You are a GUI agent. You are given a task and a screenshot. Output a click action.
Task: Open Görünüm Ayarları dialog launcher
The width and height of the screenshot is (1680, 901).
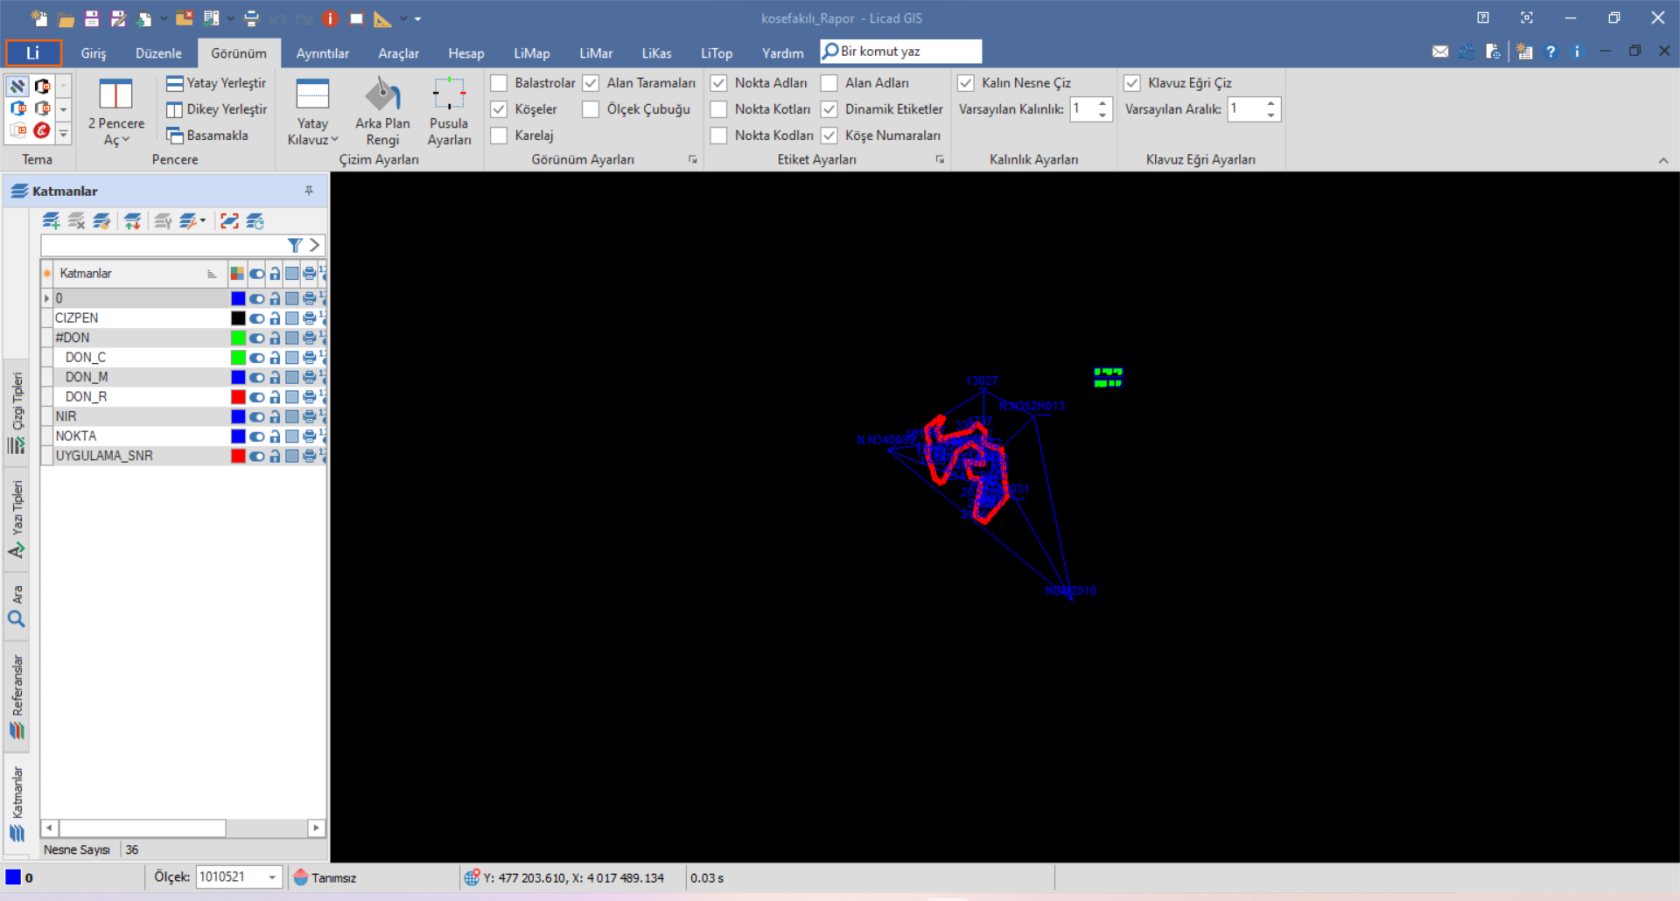[x=692, y=160]
